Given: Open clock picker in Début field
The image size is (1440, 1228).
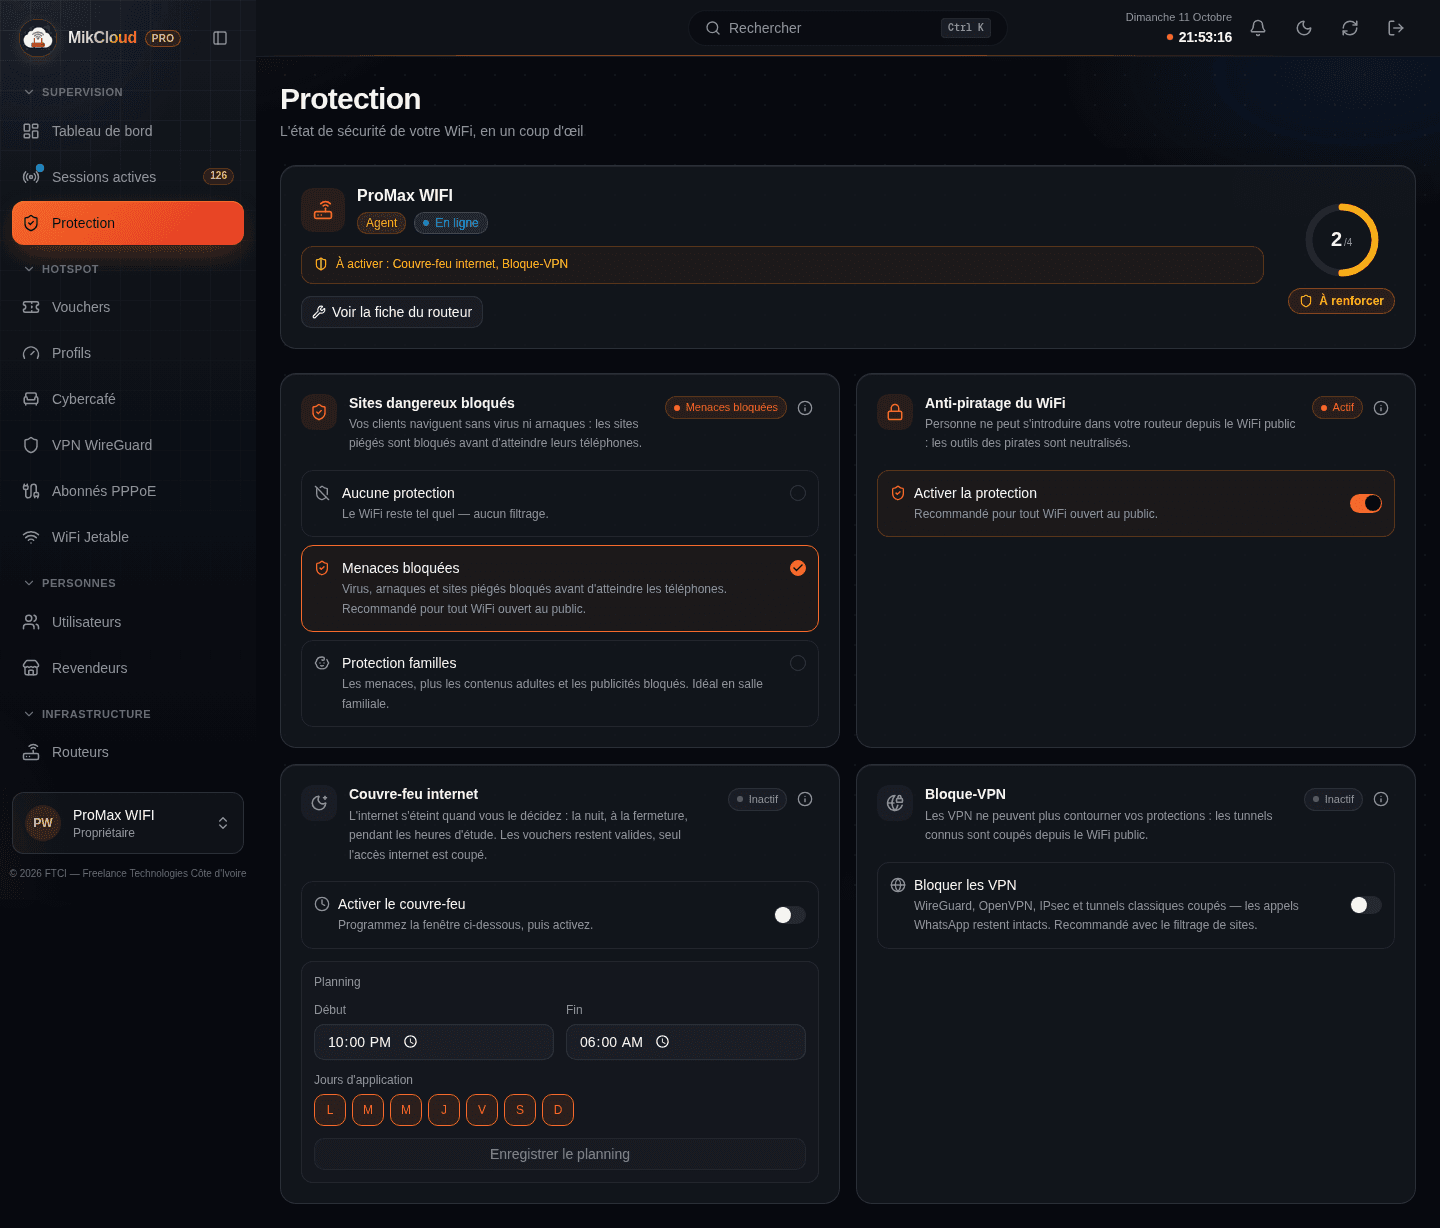Looking at the screenshot, I should tap(410, 1042).
